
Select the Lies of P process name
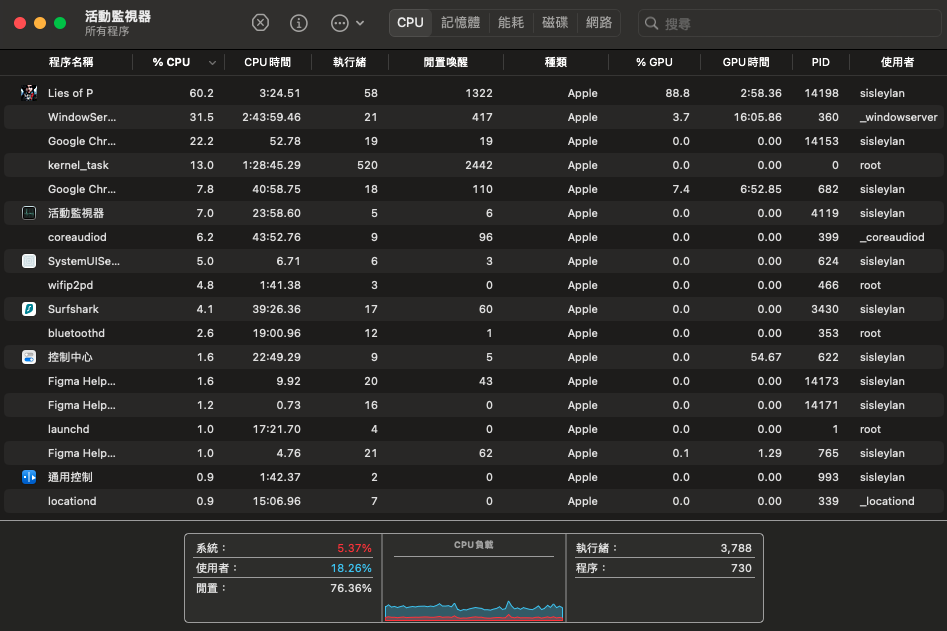coord(71,93)
